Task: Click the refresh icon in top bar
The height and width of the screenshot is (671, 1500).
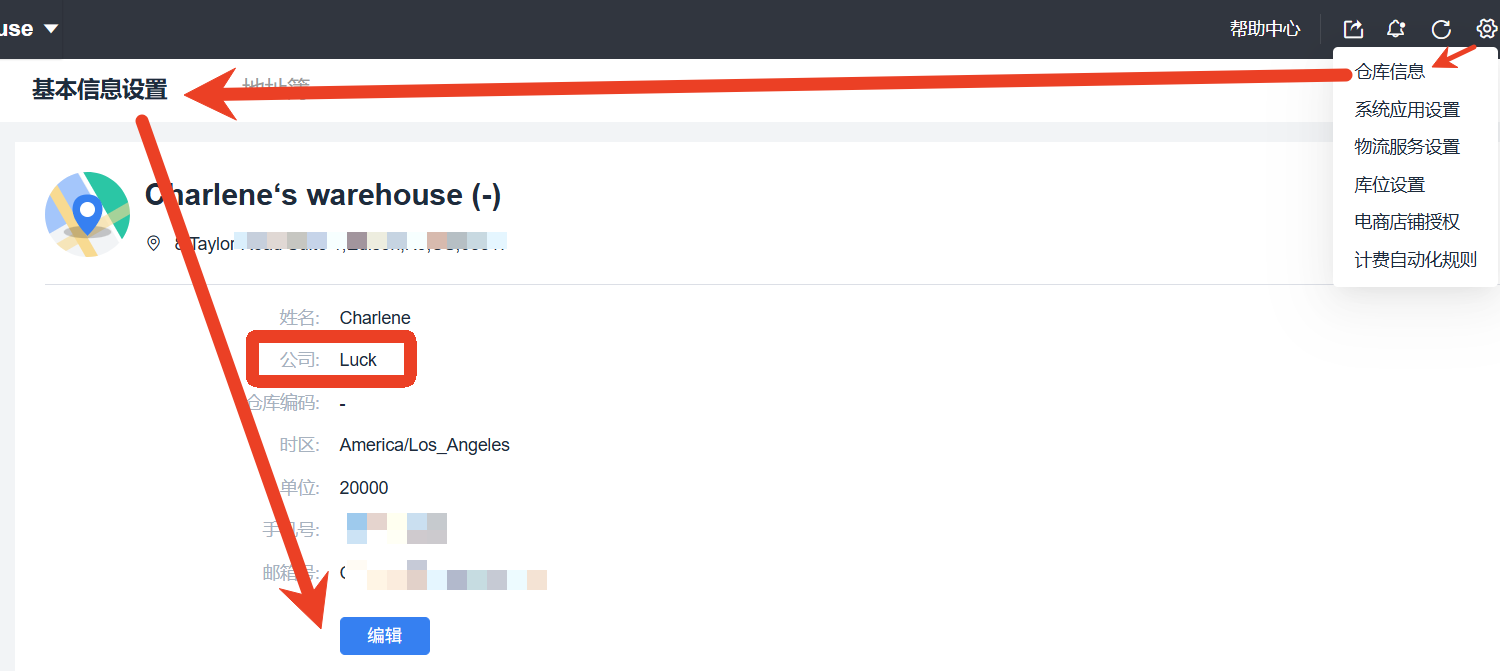Action: [1441, 29]
